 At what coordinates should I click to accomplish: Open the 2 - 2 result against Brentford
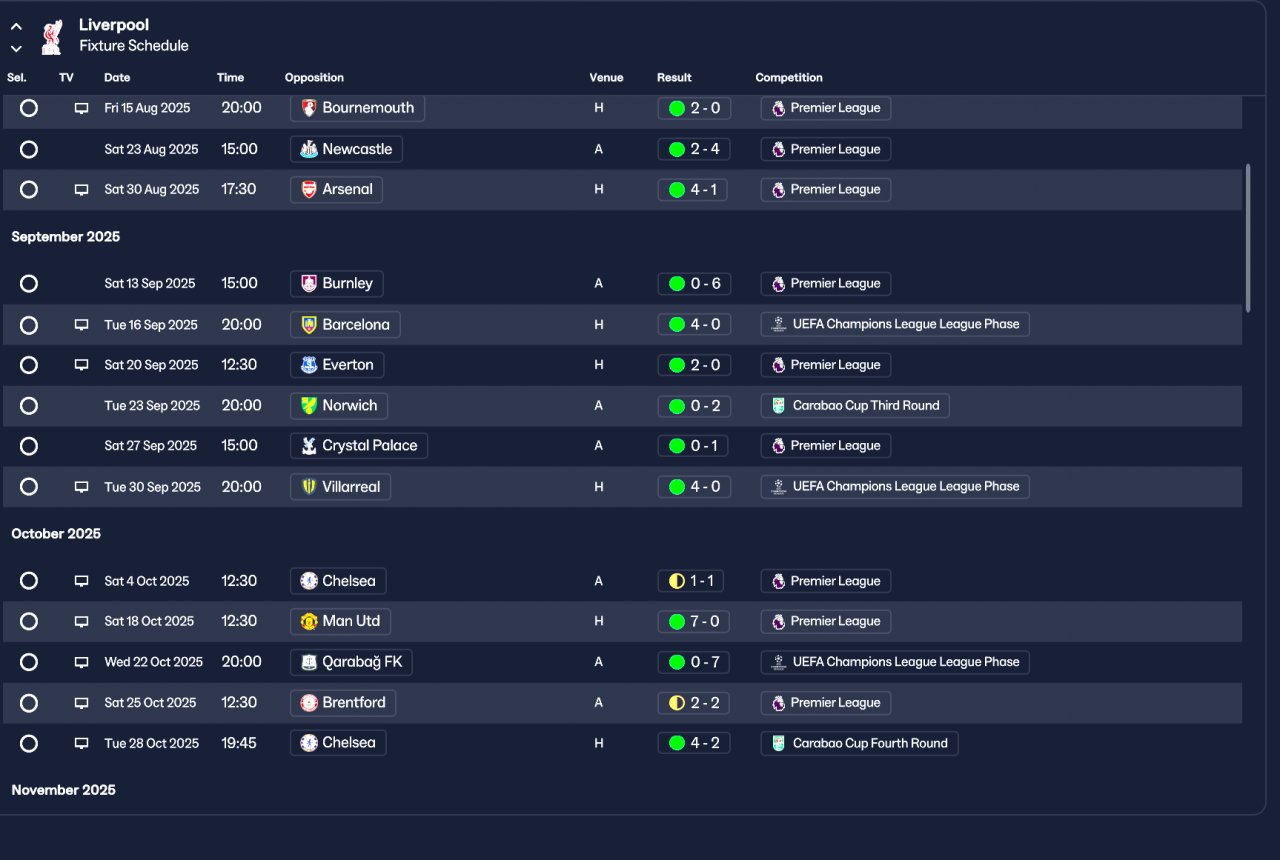[x=694, y=703]
